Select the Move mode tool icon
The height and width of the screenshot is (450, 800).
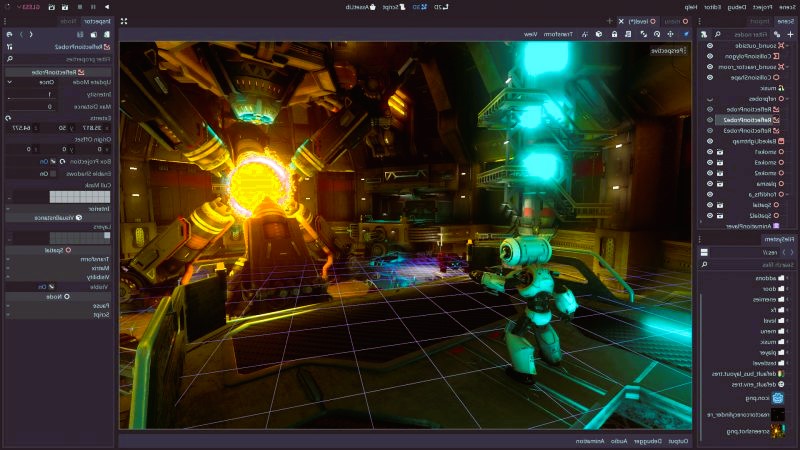point(671,33)
